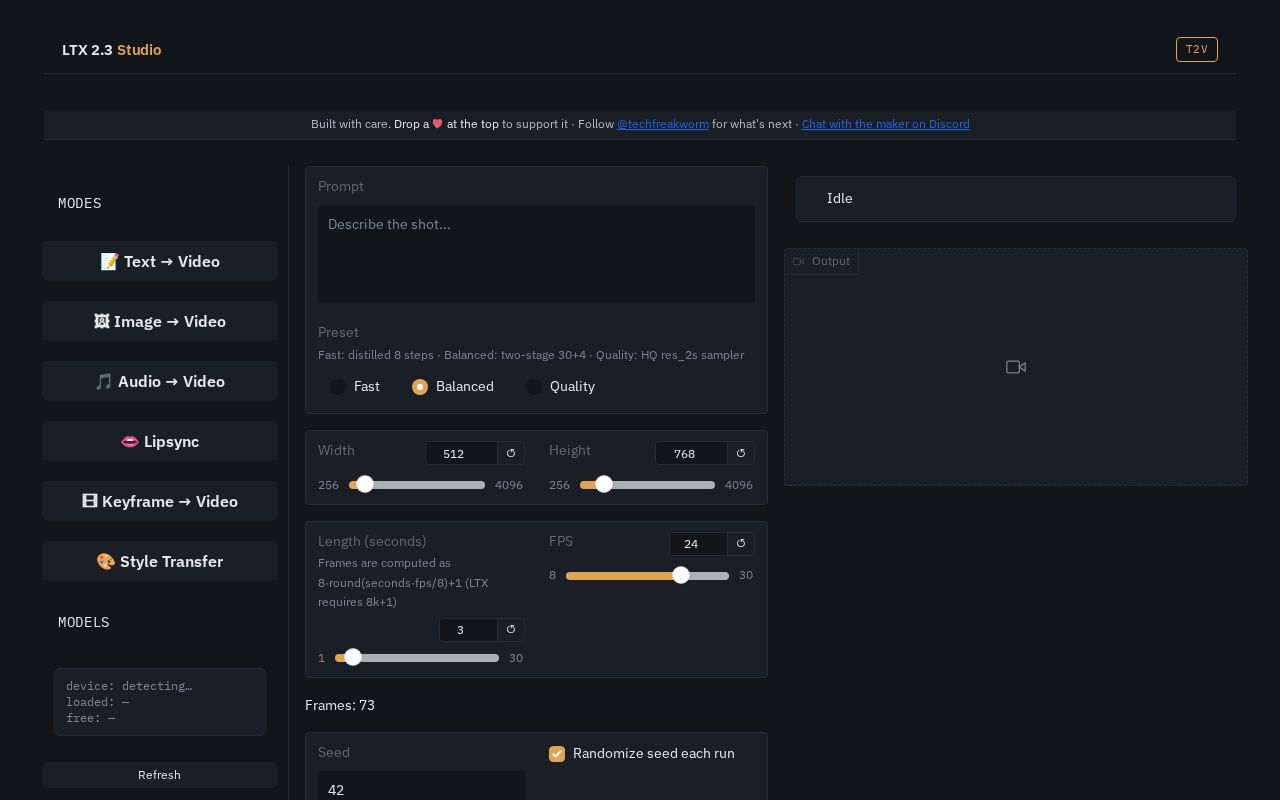Reset the FPS value with its reset icon
This screenshot has height=800, width=1280.
click(x=741, y=543)
